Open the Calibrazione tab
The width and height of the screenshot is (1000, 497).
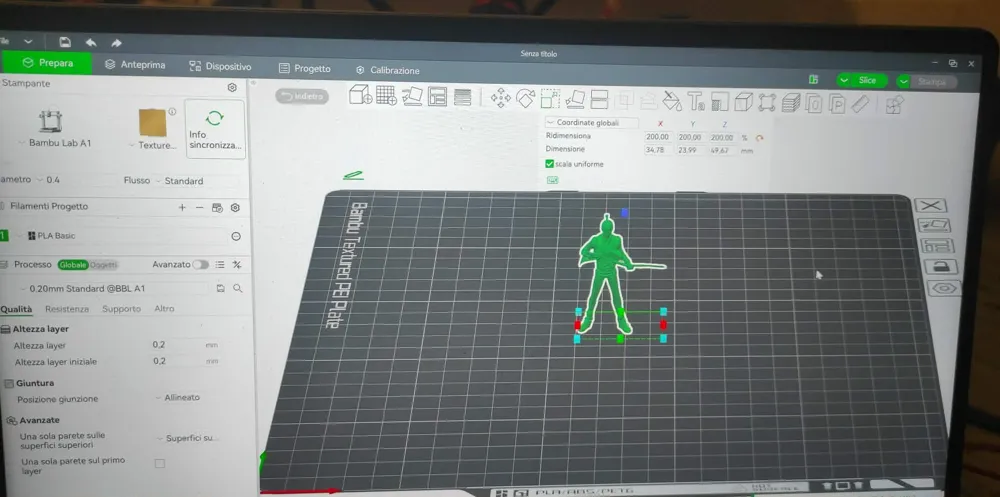(x=388, y=70)
